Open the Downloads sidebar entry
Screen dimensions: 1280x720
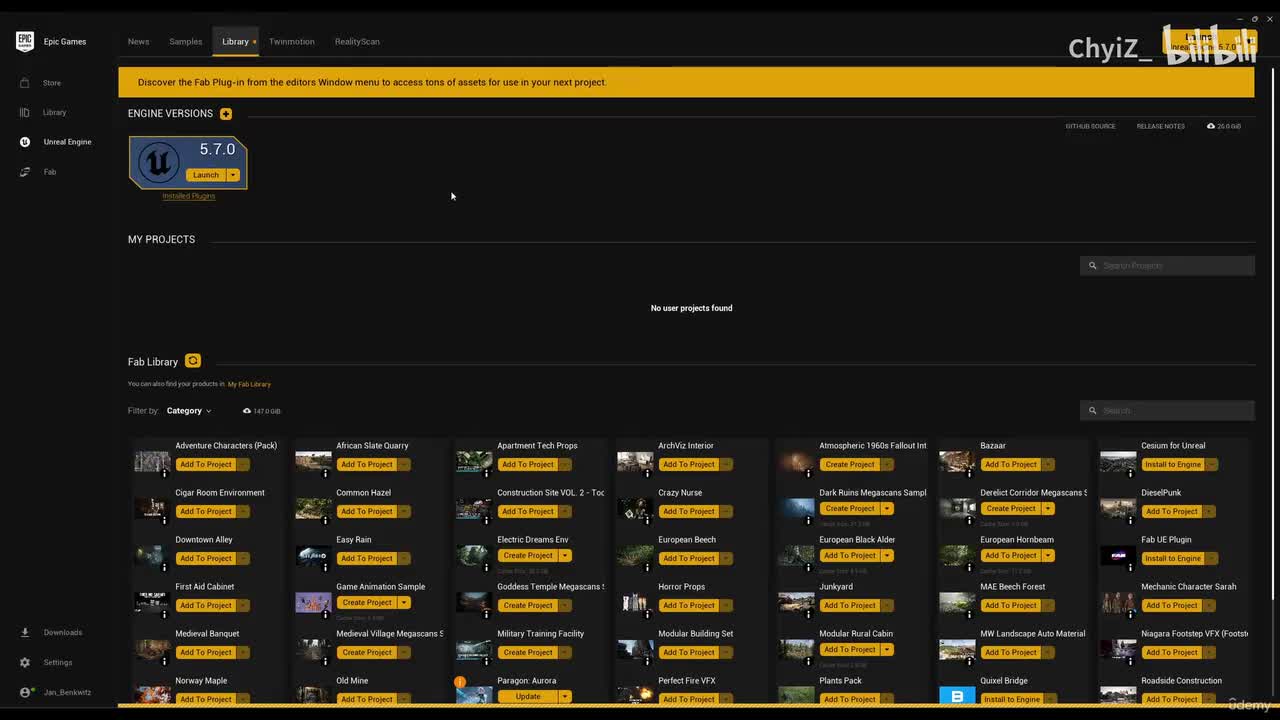pyautogui.click(x=53, y=632)
